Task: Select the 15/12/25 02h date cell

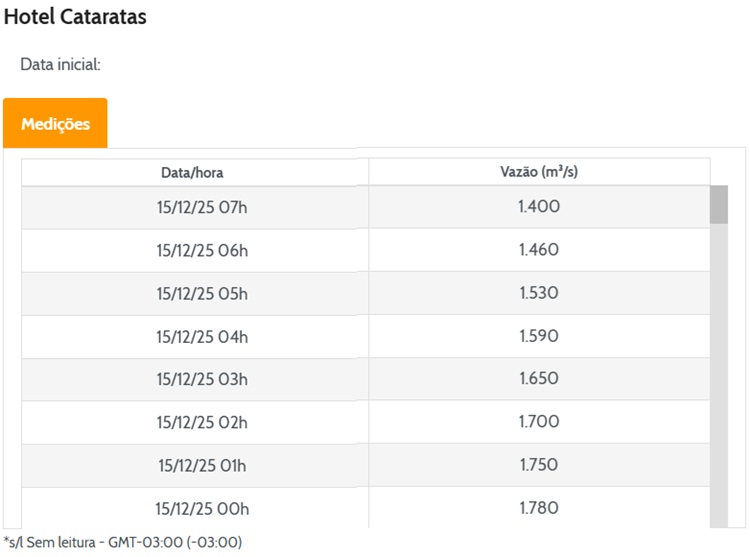Action: [202, 422]
